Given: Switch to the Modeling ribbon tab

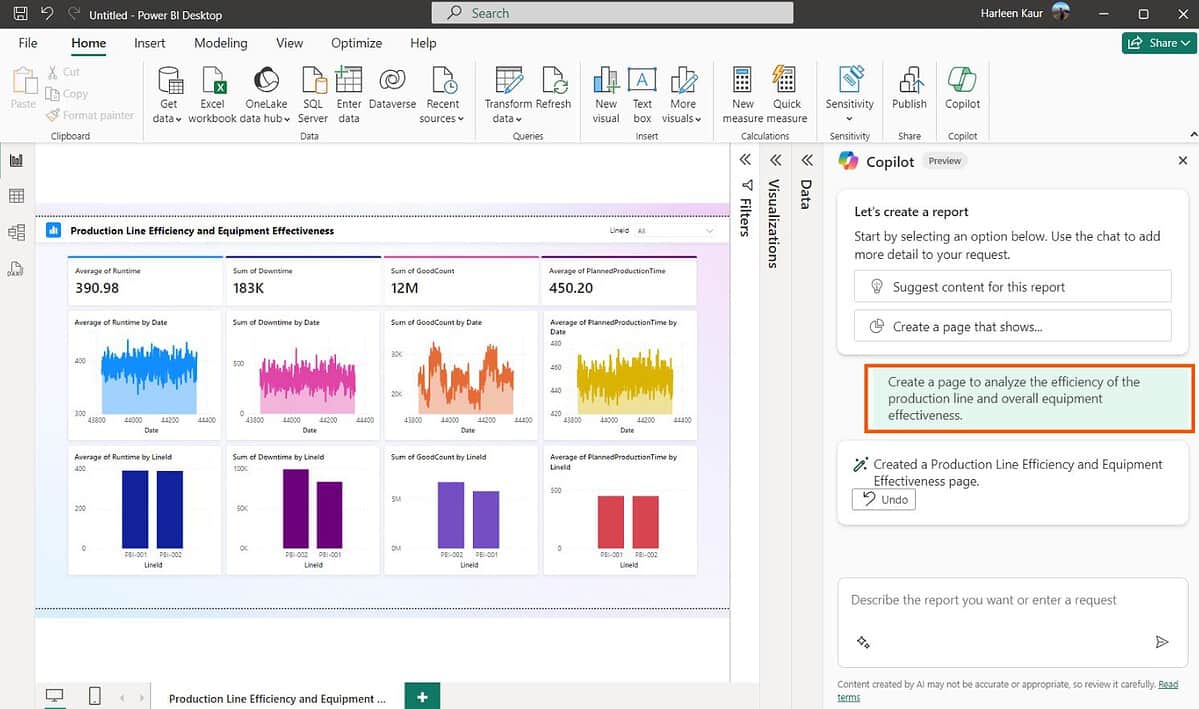Looking at the screenshot, I should (x=220, y=43).
